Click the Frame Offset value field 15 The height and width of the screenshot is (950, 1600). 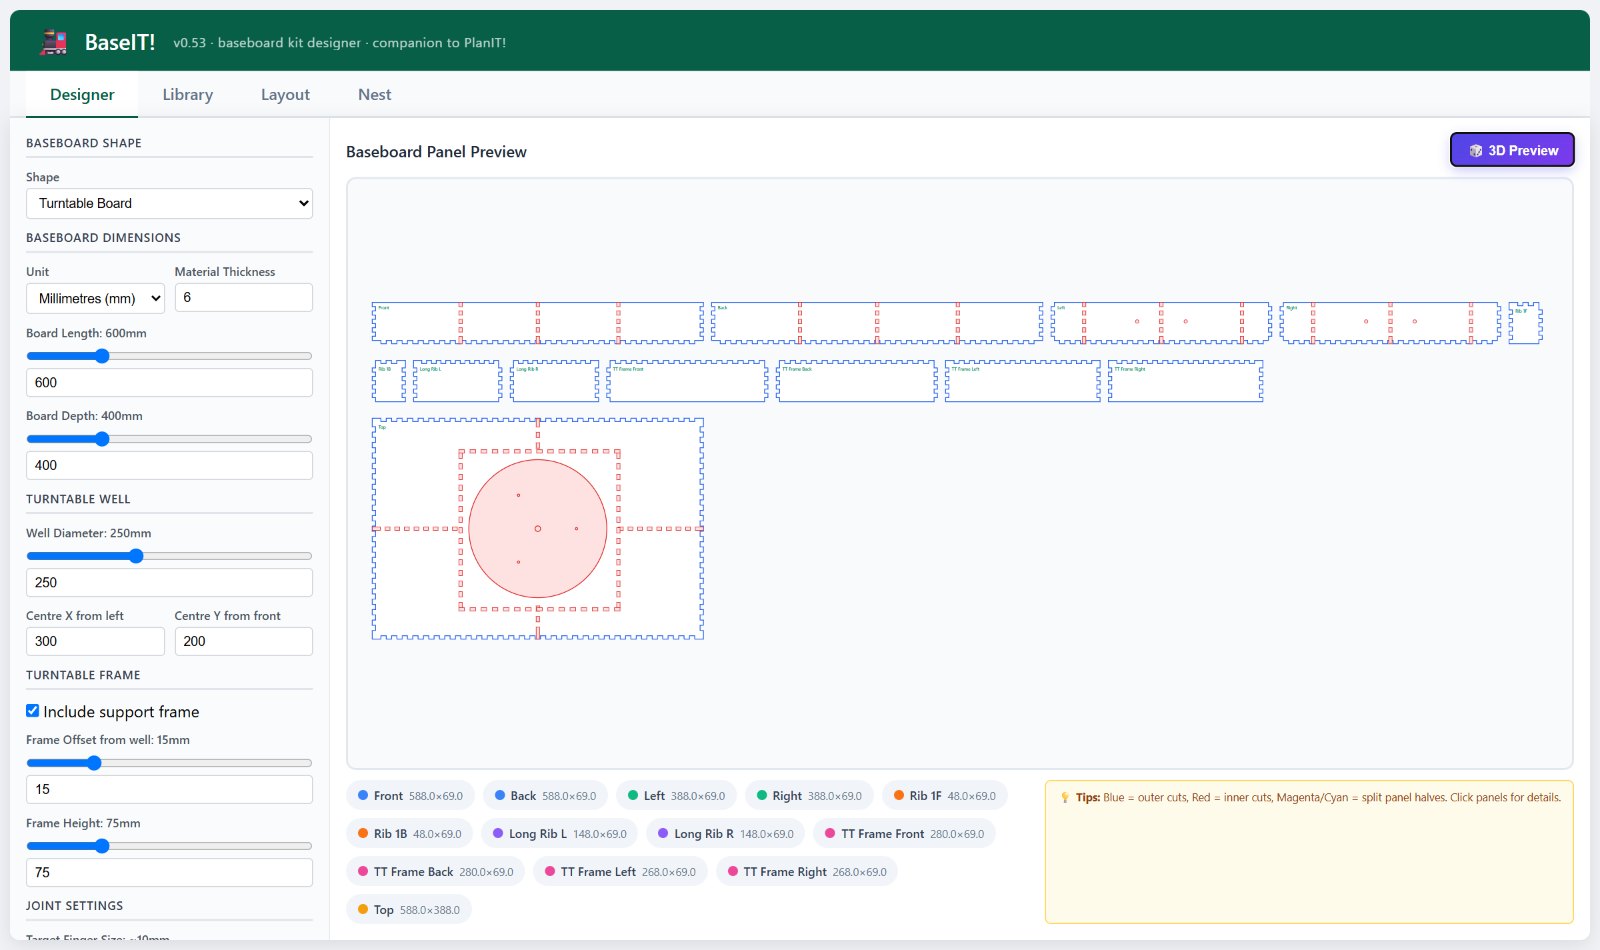pyautogui.click(x=169, y=789)
